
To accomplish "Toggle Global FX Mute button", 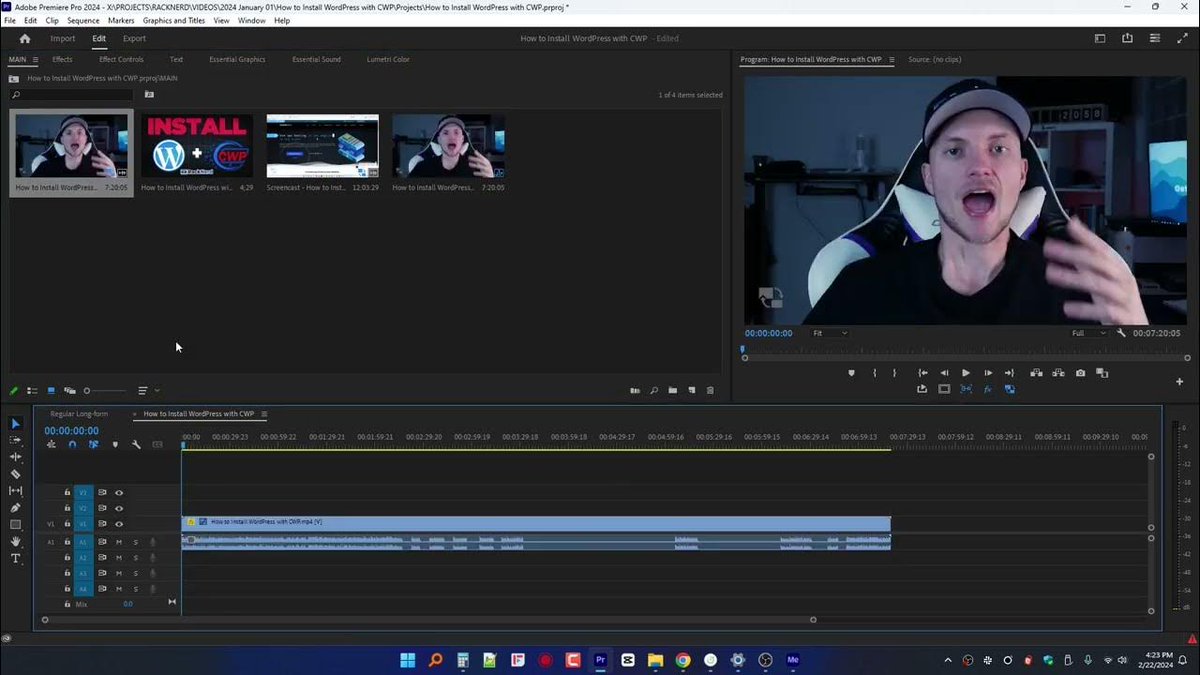I will click(988, 389).
